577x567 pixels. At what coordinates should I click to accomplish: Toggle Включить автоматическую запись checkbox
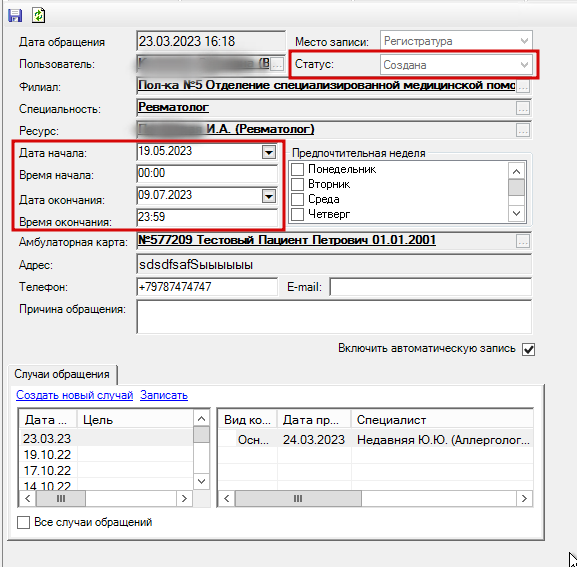[528, 349]
